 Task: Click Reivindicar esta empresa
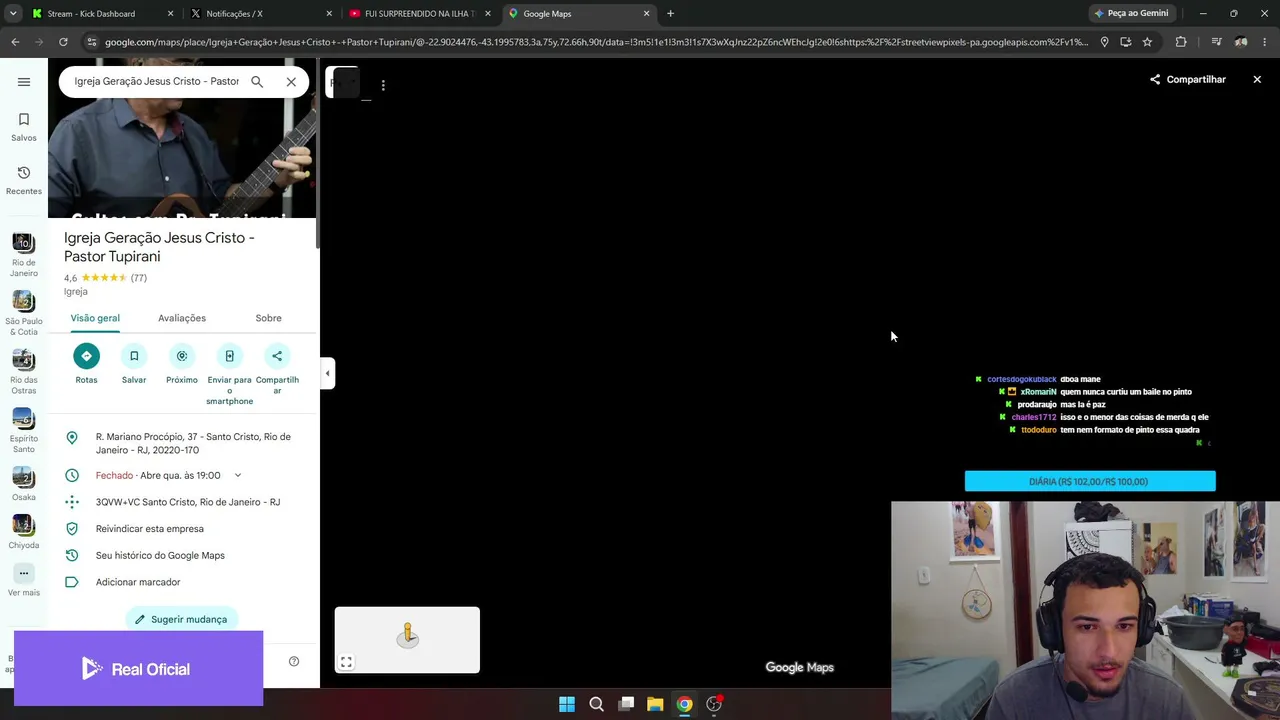(150, 529)
